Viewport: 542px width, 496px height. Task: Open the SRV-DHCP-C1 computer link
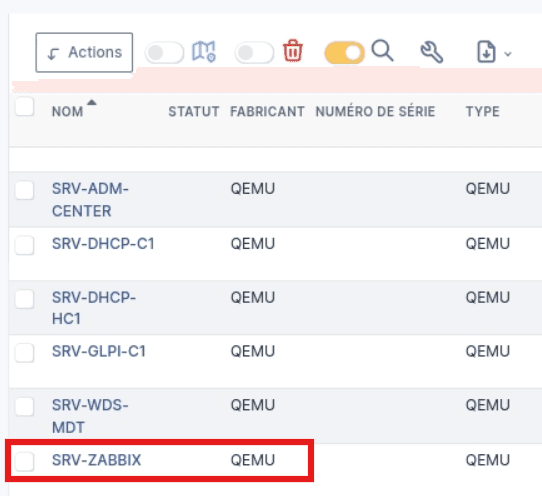click(103, 244)
